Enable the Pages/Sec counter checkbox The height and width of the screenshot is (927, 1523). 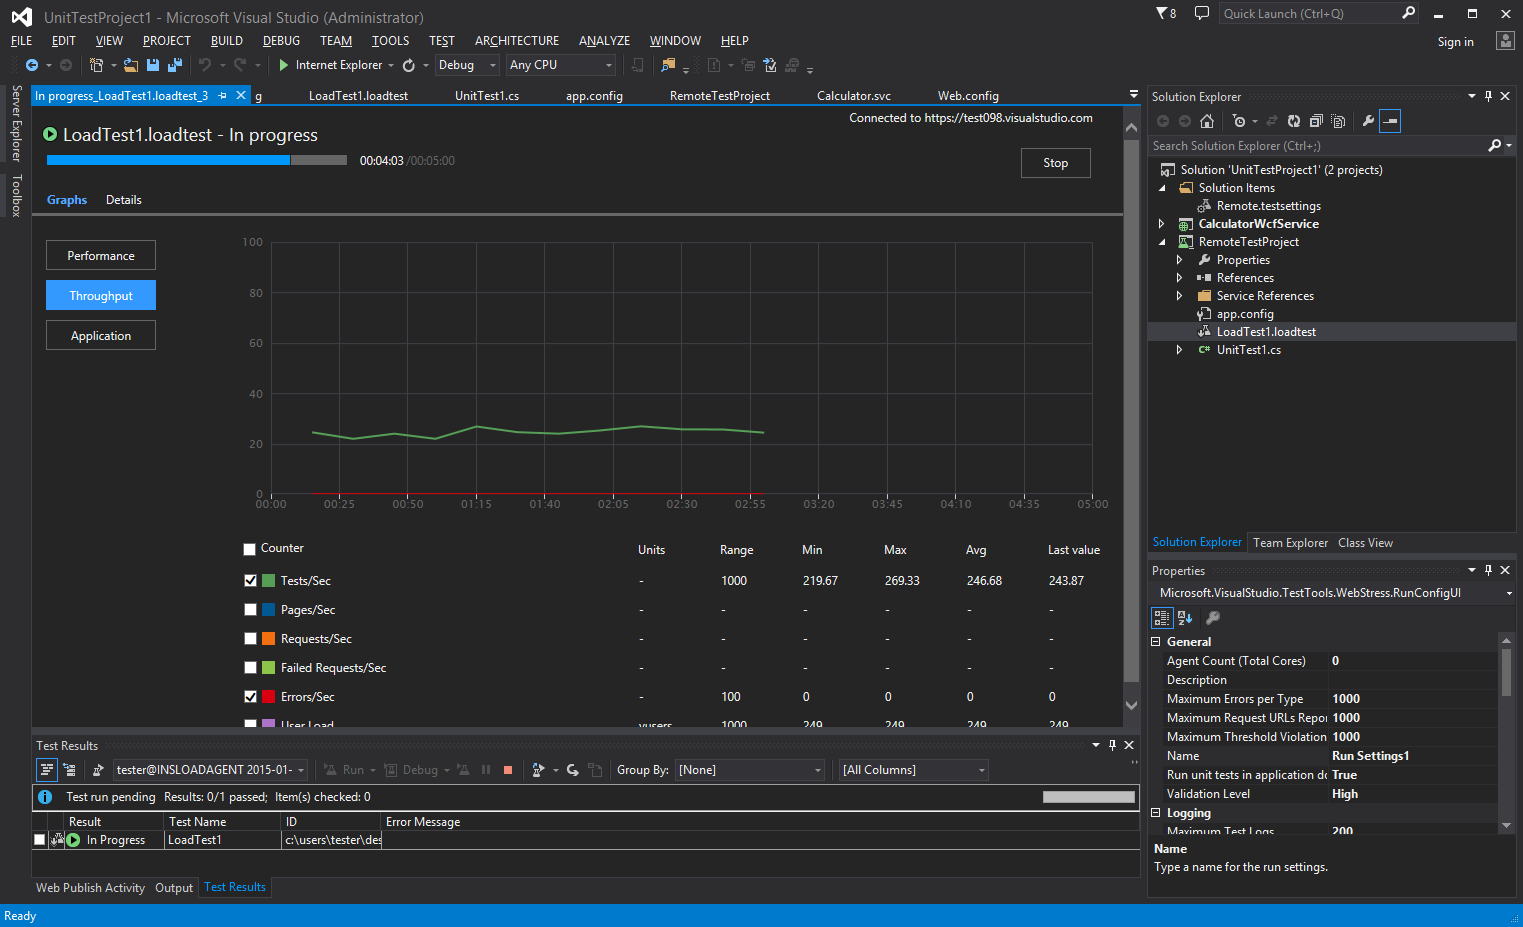click(x=250, y=609)
